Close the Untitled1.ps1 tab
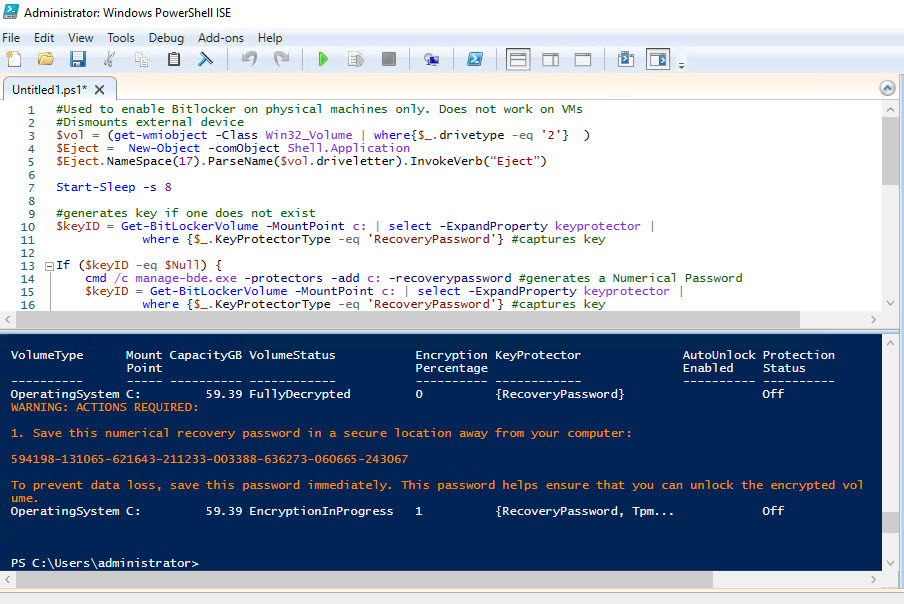The height and width of the screenshot is (604, 904). pos(100,90)
